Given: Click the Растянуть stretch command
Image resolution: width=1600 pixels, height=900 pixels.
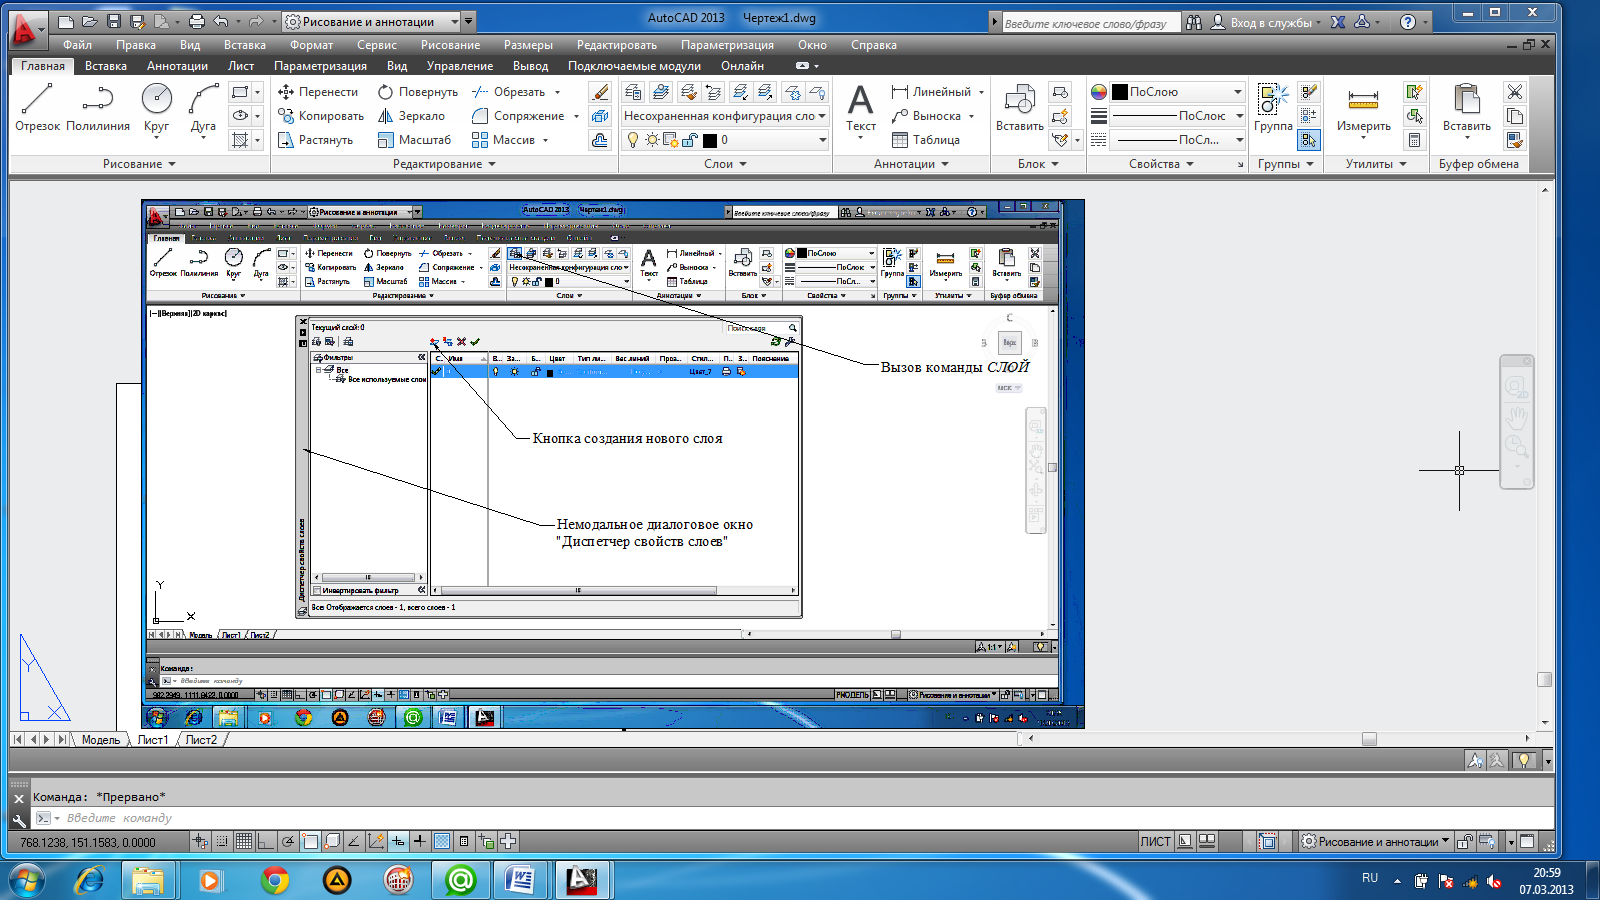Looking at the screenshot, I should 316,140.
